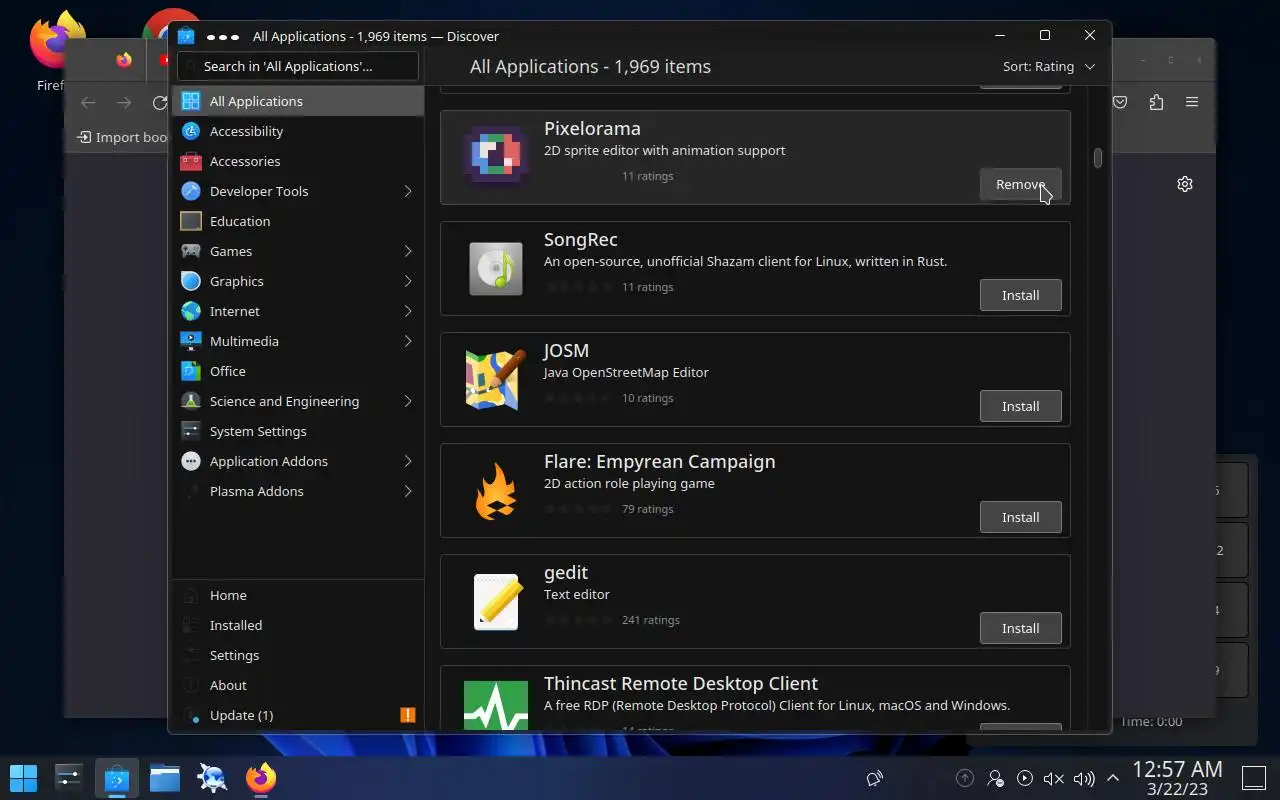This screenshot has height=800, width=1280.
Task: Expand the Graphics category chevron
Action: pos(408,281)
